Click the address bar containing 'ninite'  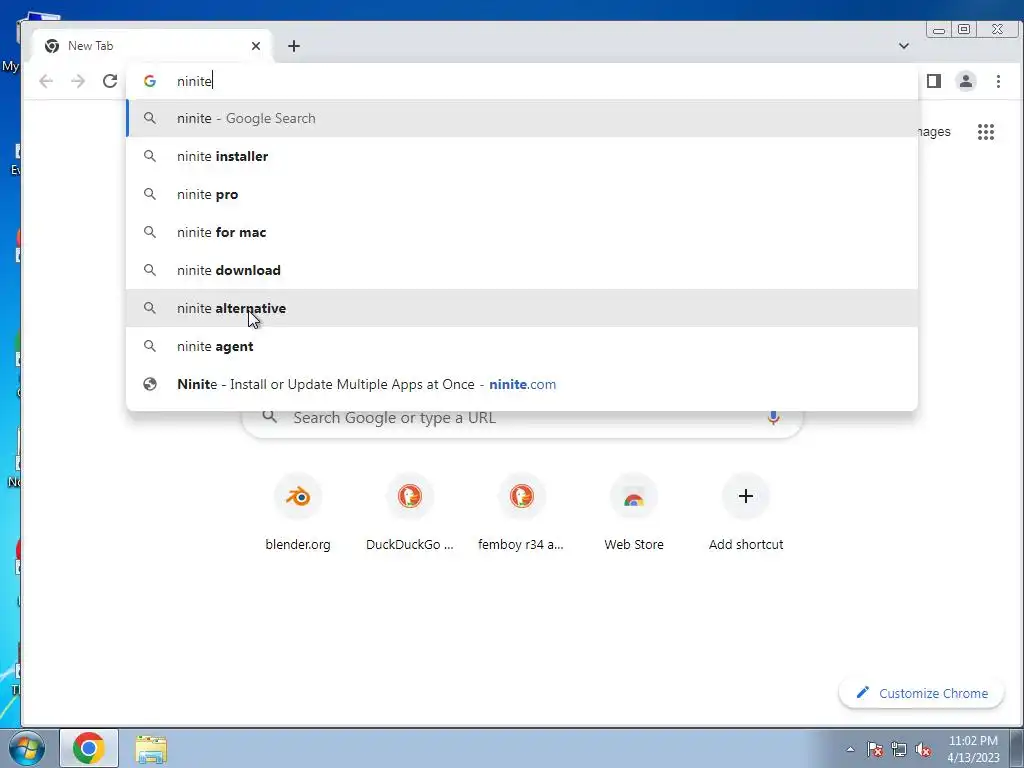pyautogui.click(x=522, y=81)
